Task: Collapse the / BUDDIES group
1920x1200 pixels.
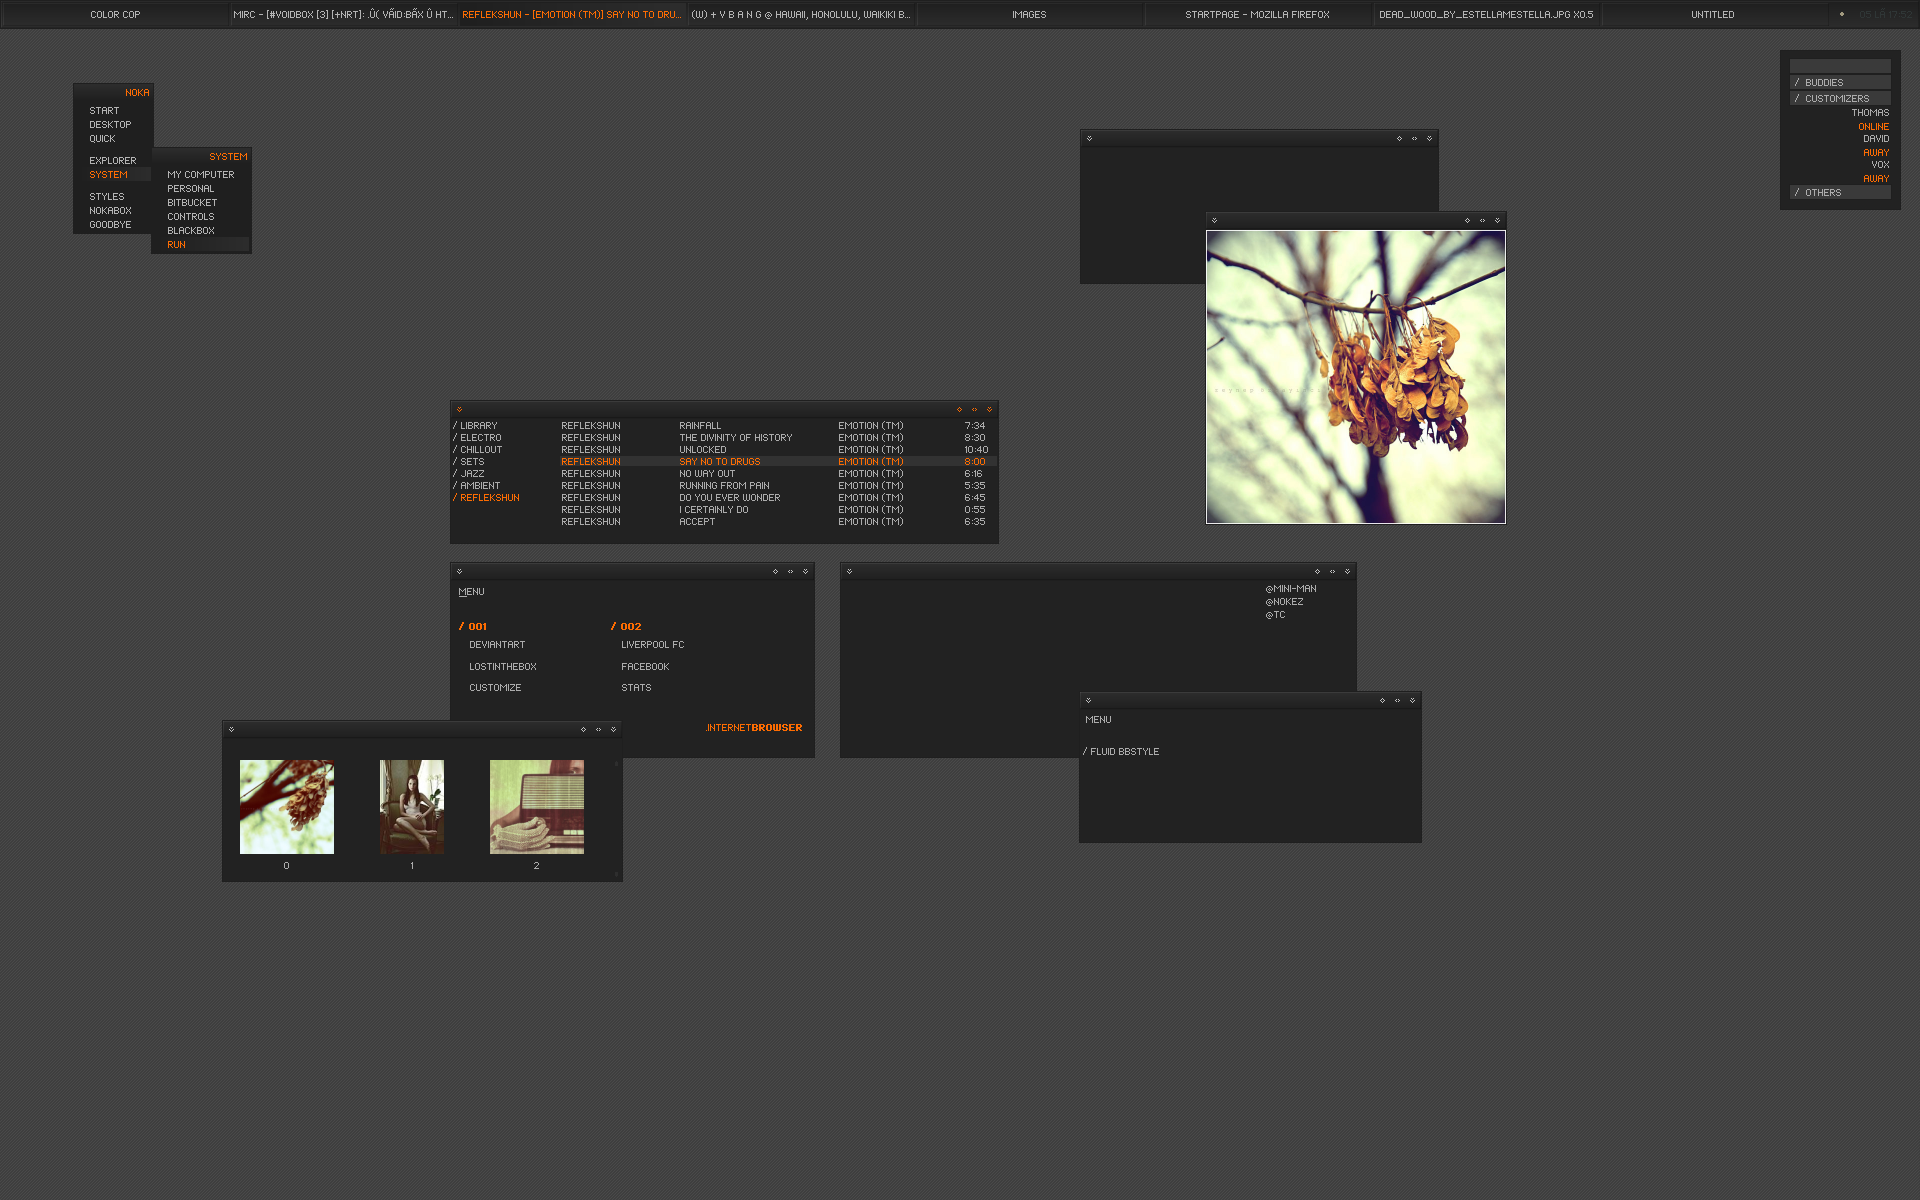Action: click(1840, 82)
